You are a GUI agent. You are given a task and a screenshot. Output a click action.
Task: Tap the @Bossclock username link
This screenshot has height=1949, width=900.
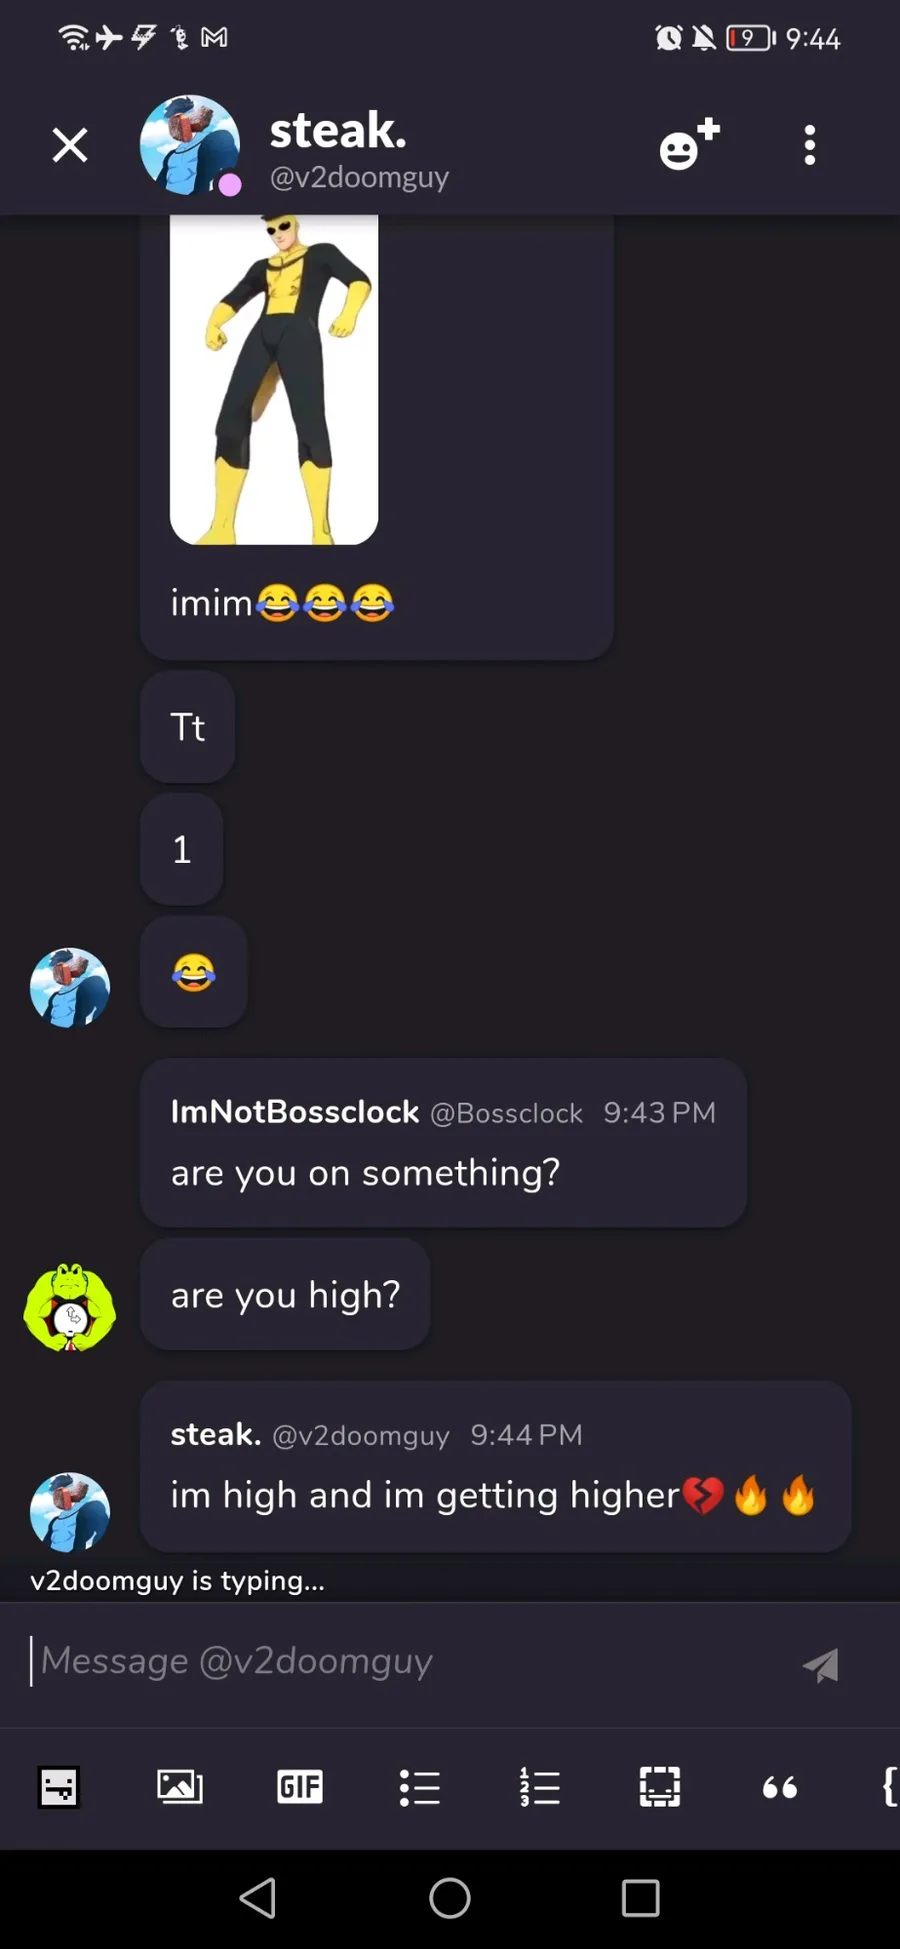pos(506,1113)
